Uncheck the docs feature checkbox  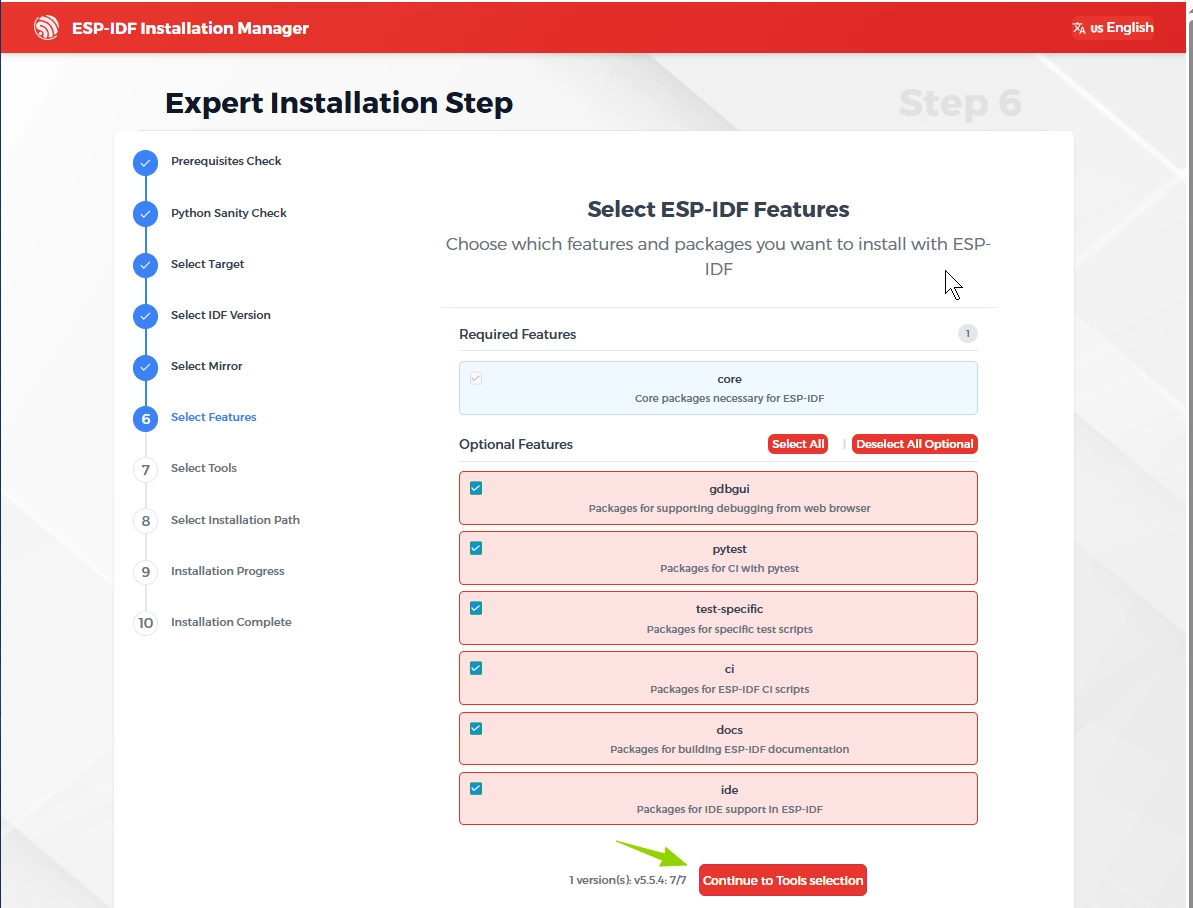coord(476,729)
